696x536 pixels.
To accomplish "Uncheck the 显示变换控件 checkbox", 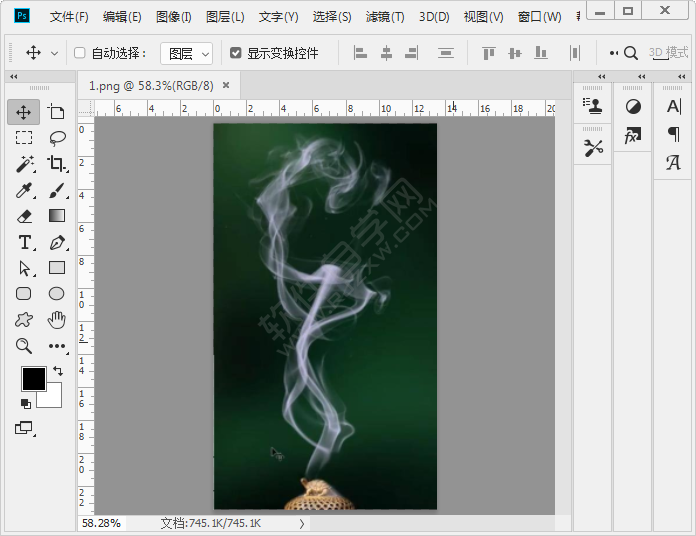I will point(236,53).
